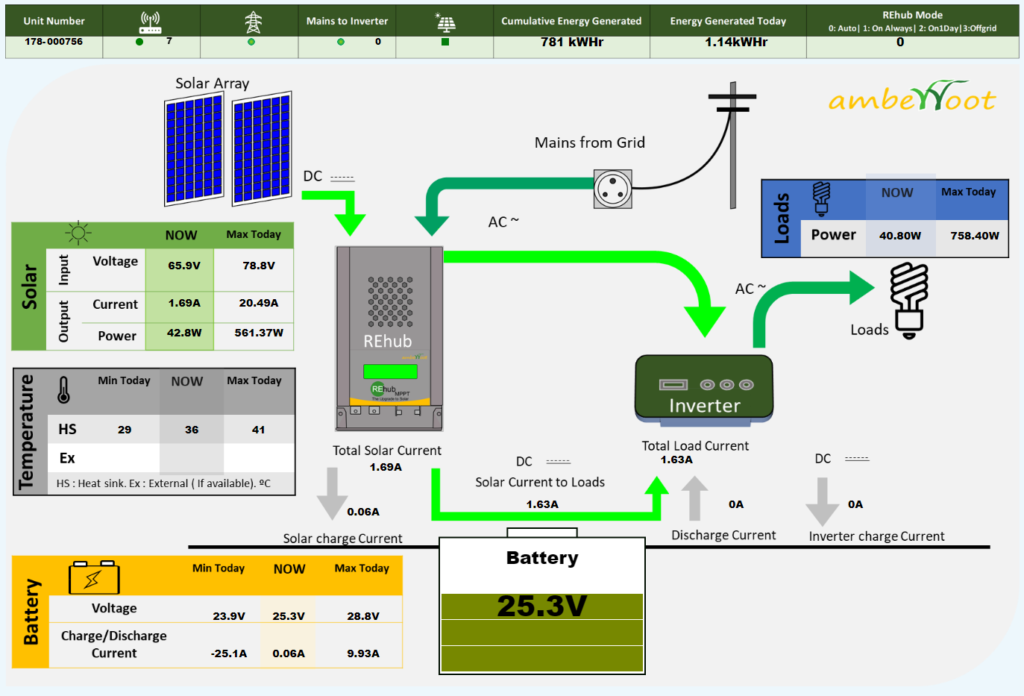
Task: Click the green solar status square
Action: [x=445, y=42]
